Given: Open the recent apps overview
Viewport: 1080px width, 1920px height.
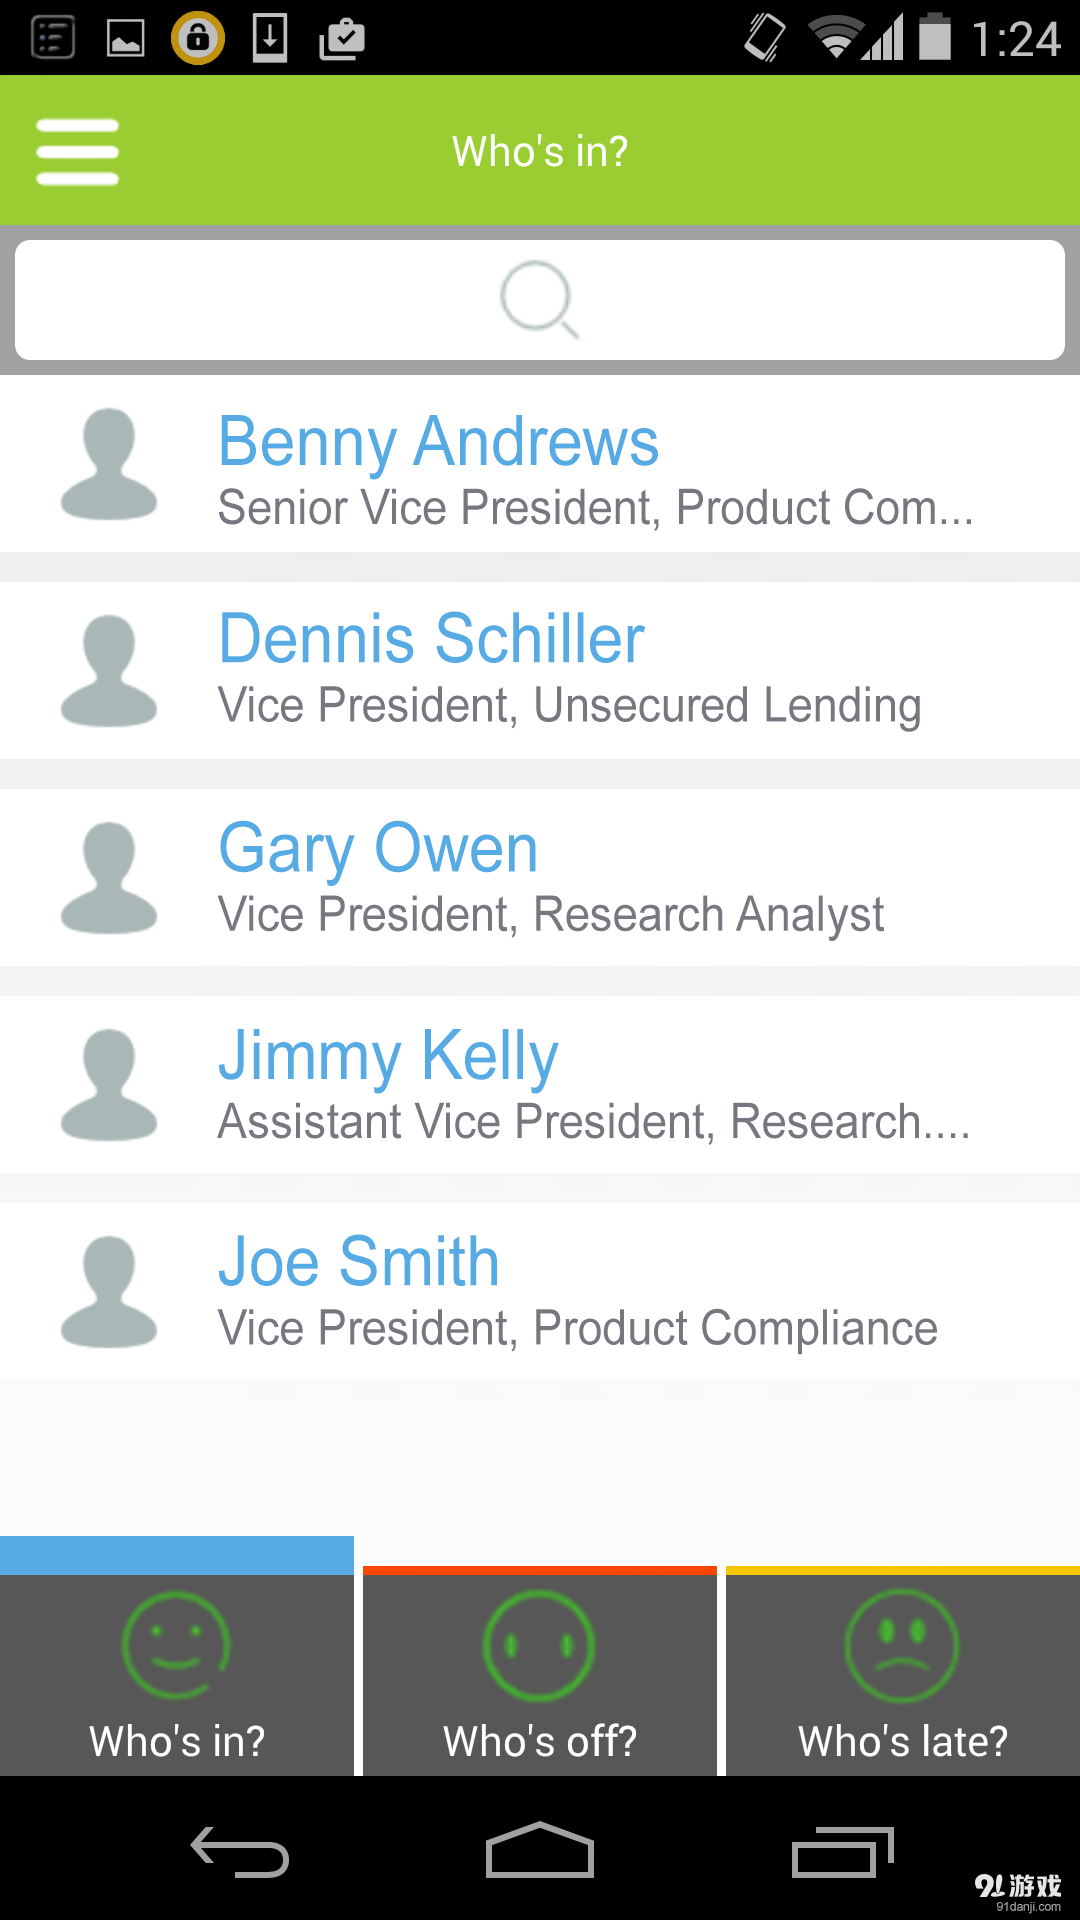Looking at the screenshot, I should coord(842,1852).
